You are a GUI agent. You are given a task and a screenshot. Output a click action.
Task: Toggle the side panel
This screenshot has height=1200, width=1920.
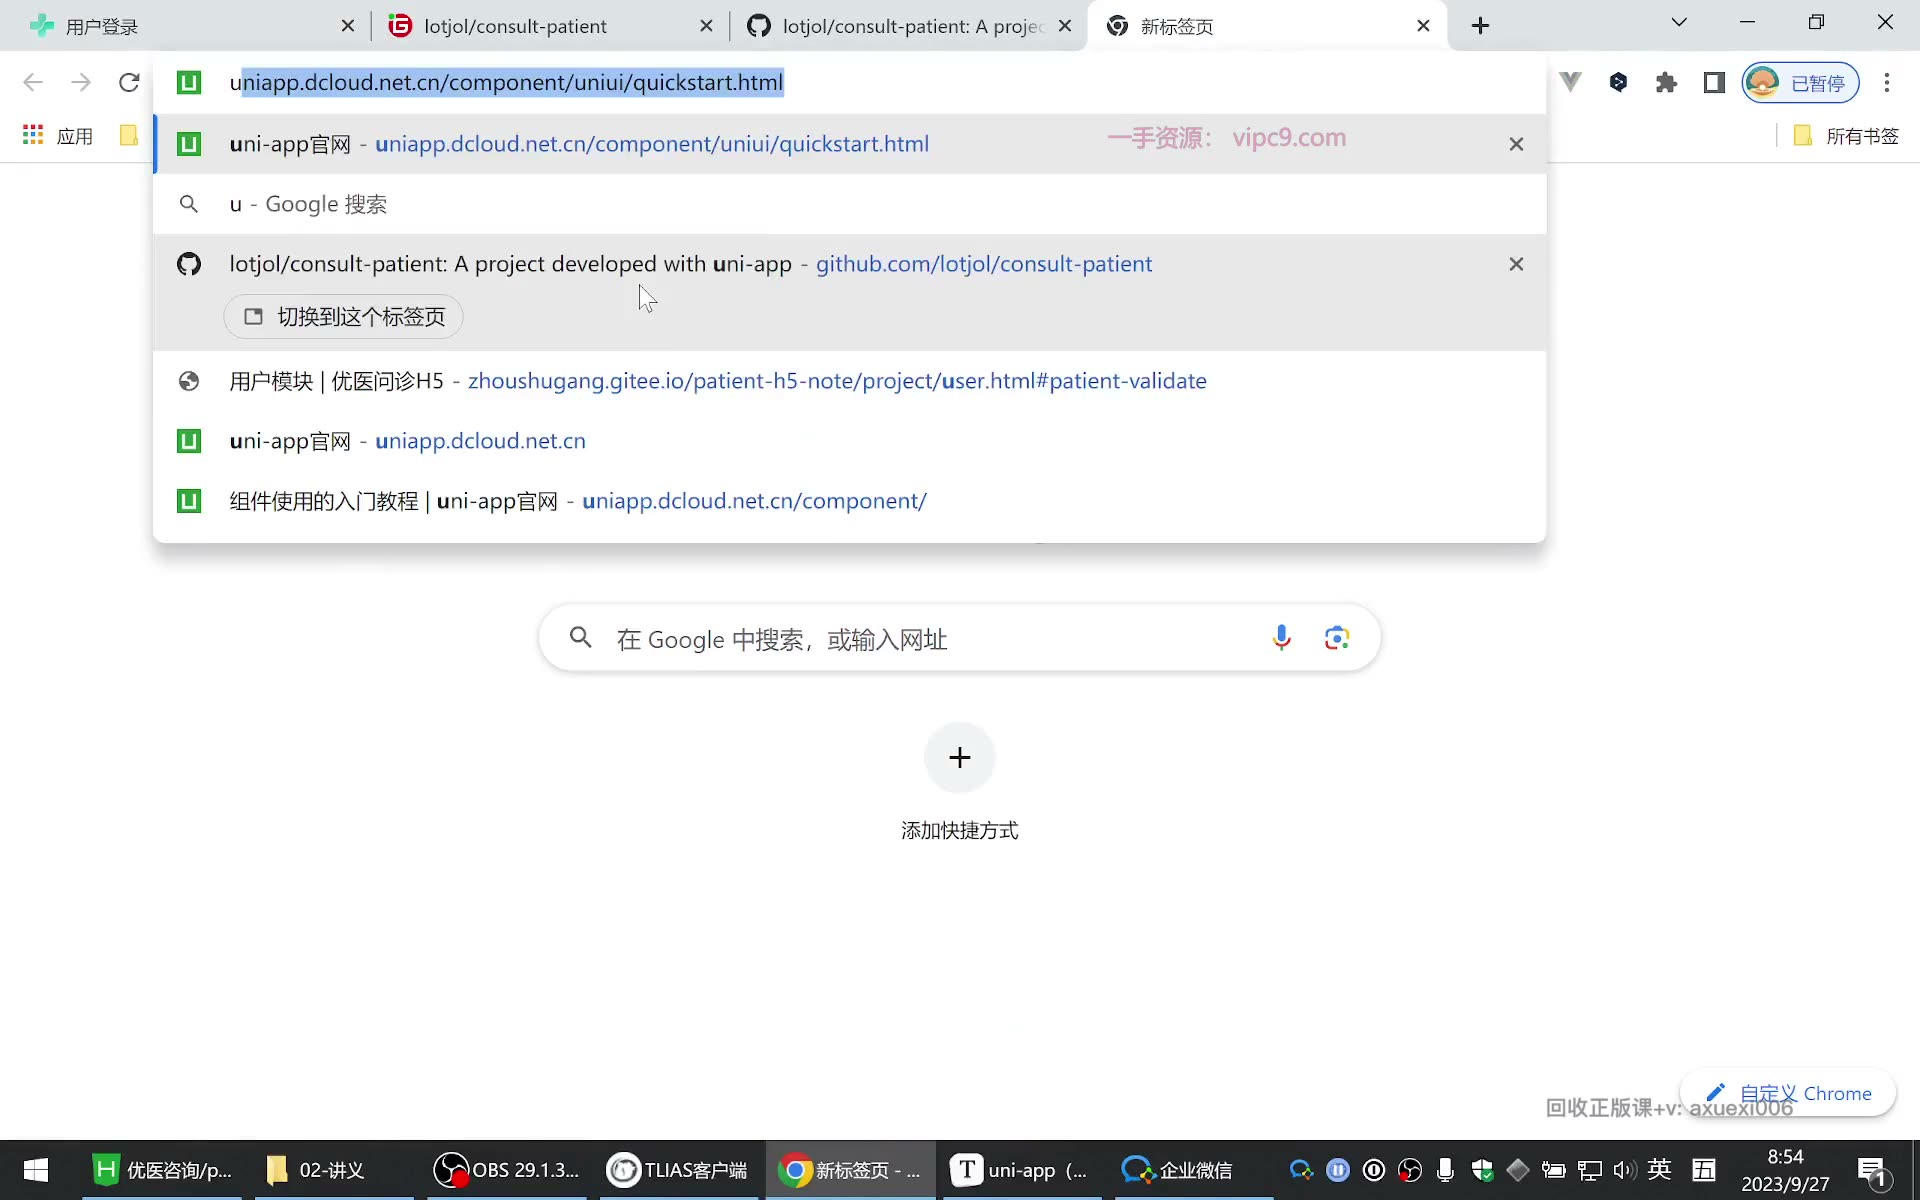(1714, 82)
